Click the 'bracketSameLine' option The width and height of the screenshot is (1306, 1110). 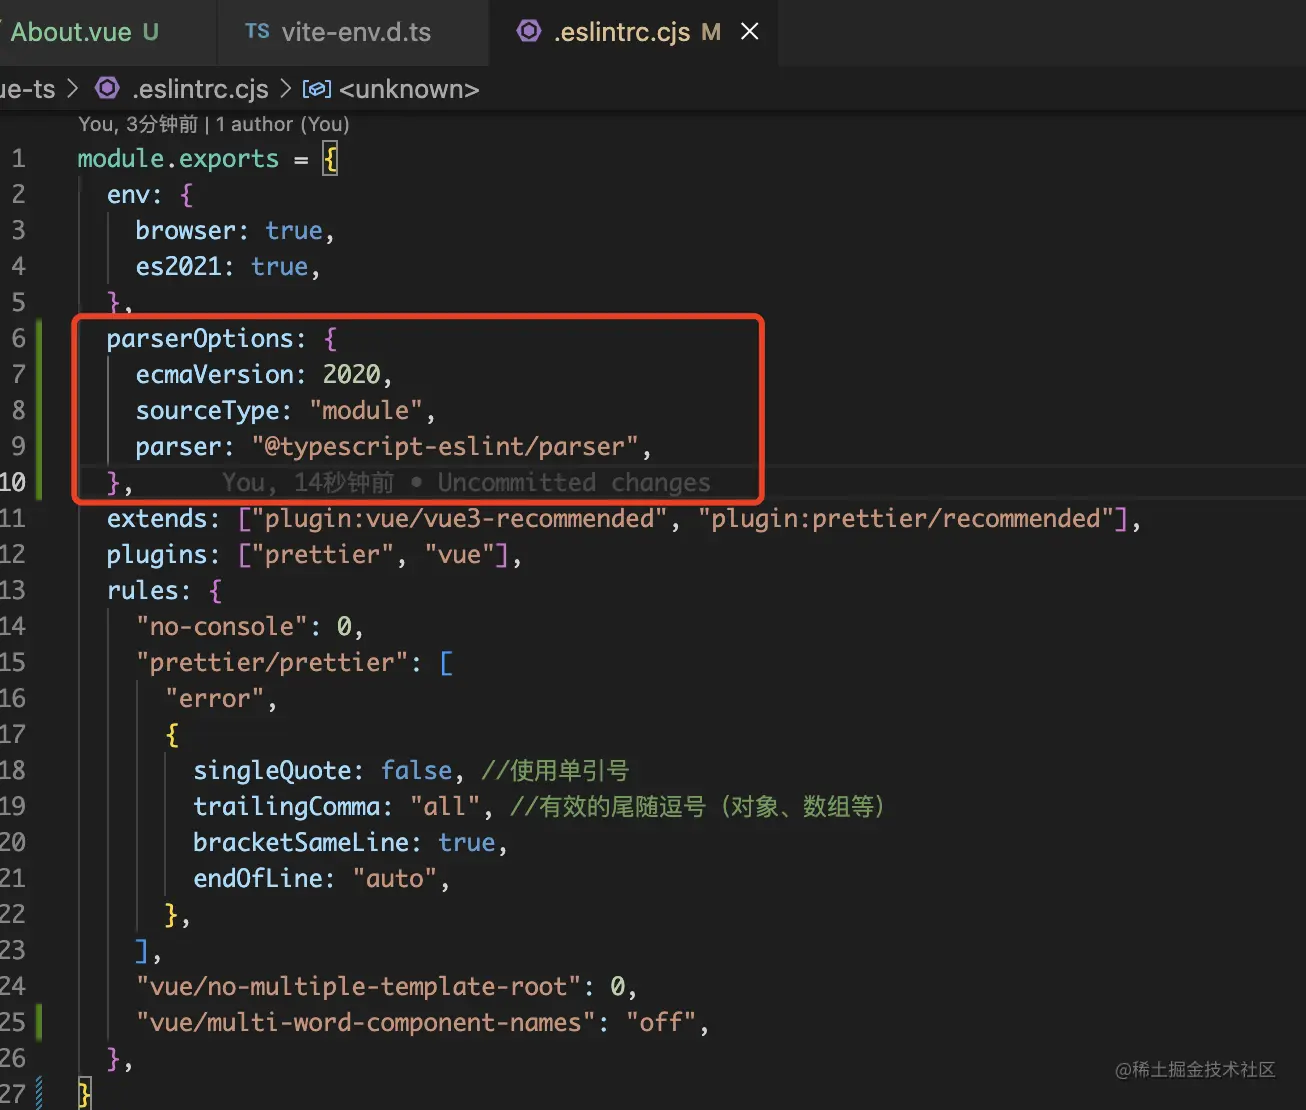(301, 843)
